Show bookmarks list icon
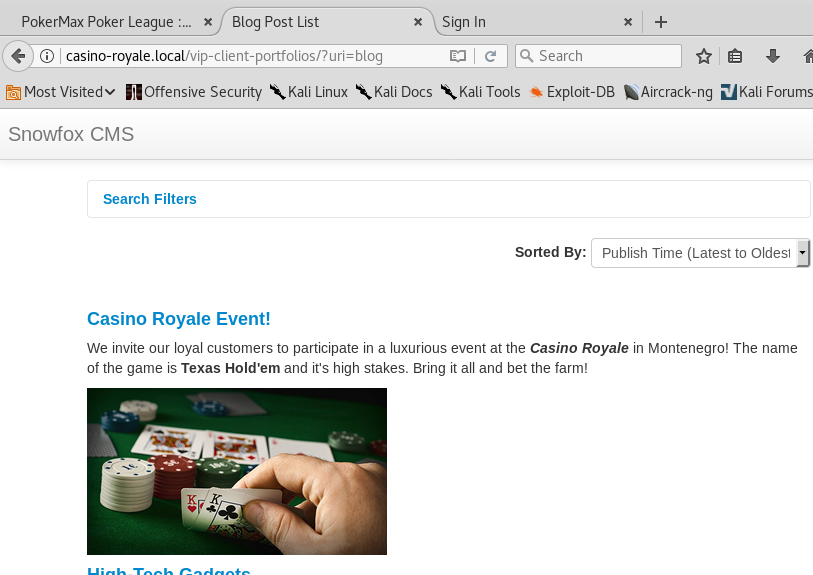Screen dimensions: 813x575 point(735,56)
